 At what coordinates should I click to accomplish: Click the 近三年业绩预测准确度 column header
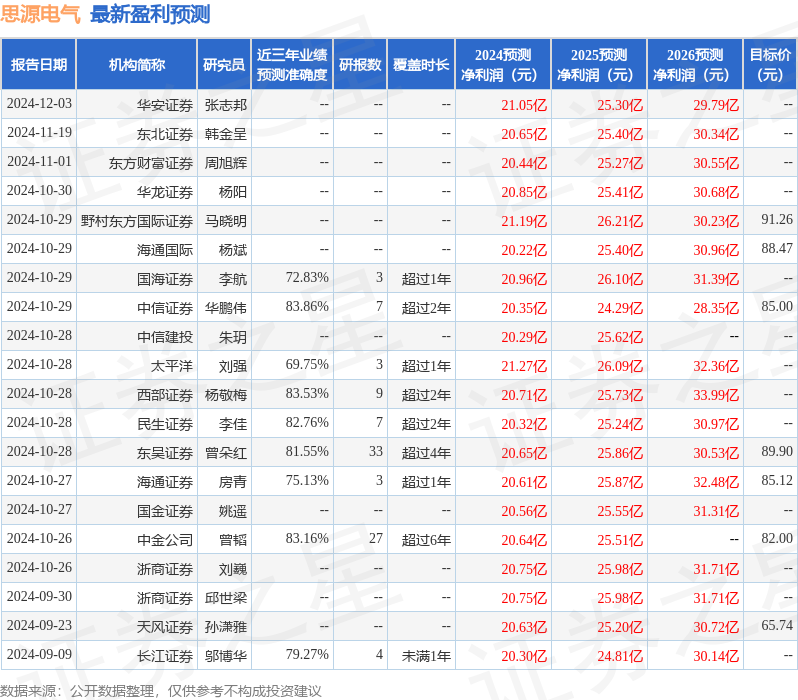(292, 65)
